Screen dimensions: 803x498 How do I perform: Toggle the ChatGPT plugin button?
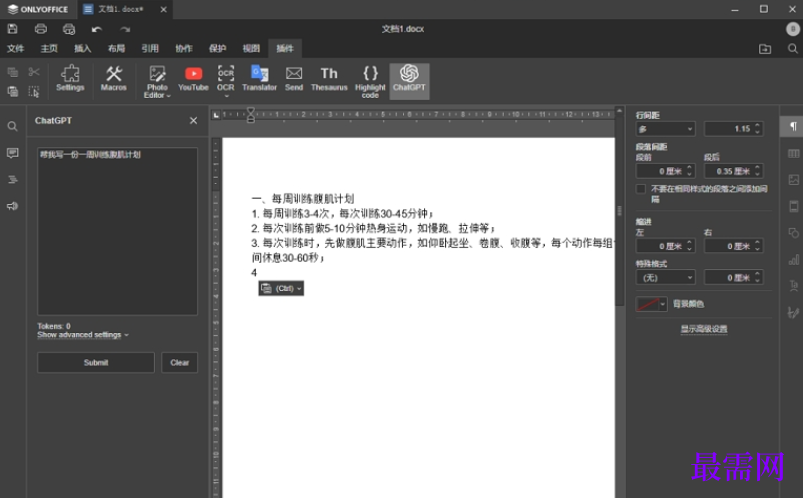coord(409,80)
